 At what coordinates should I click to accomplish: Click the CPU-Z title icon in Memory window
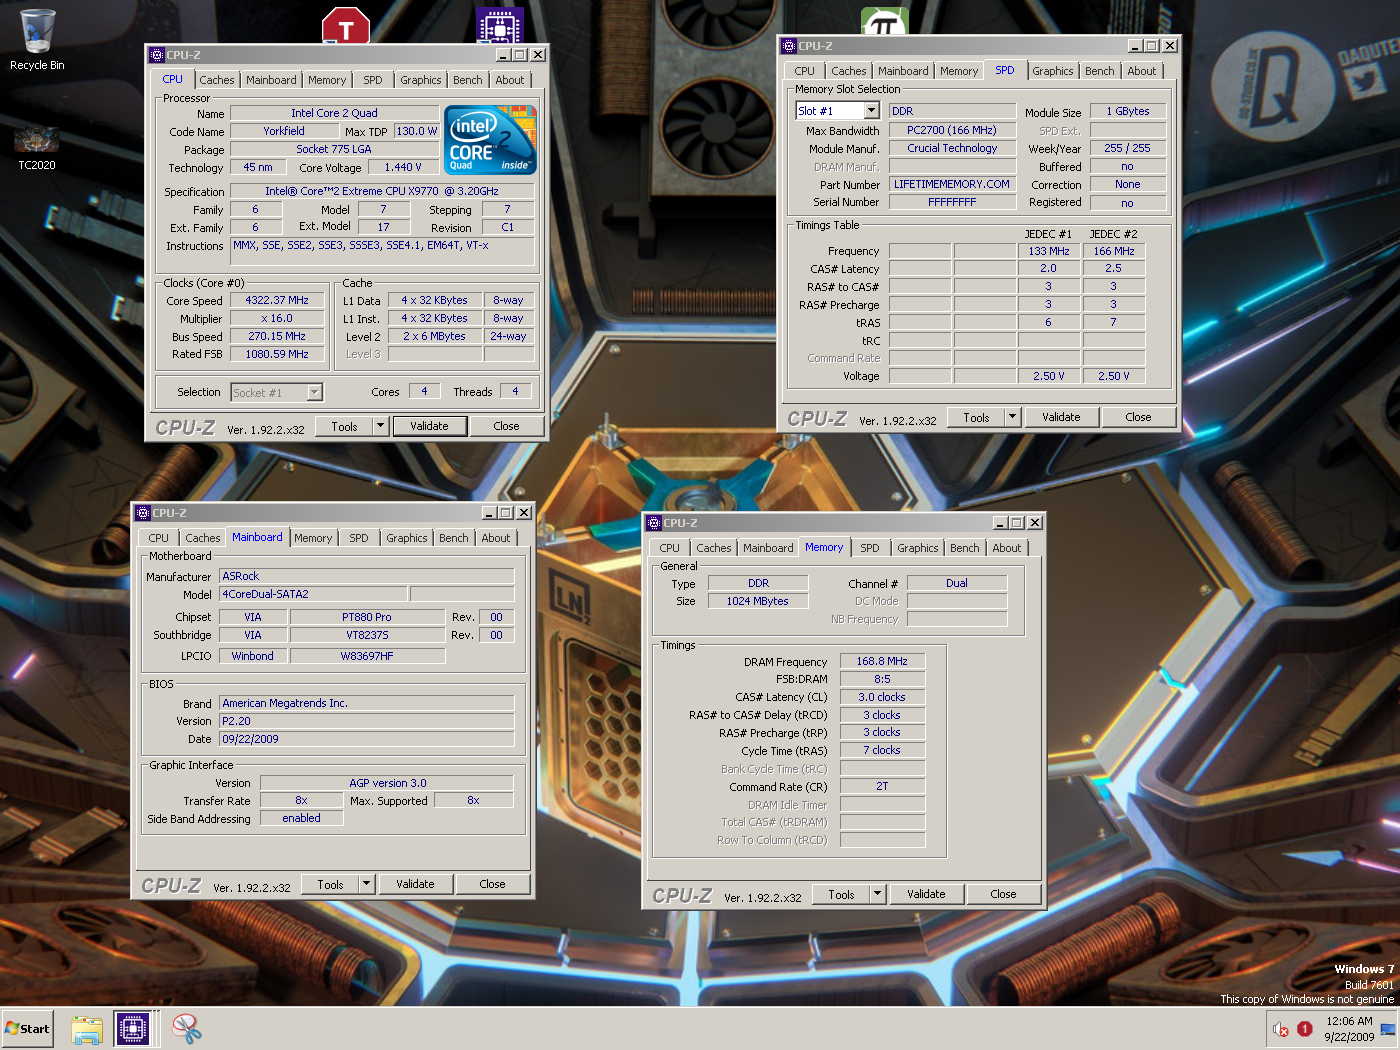click(x=654, y=523)
